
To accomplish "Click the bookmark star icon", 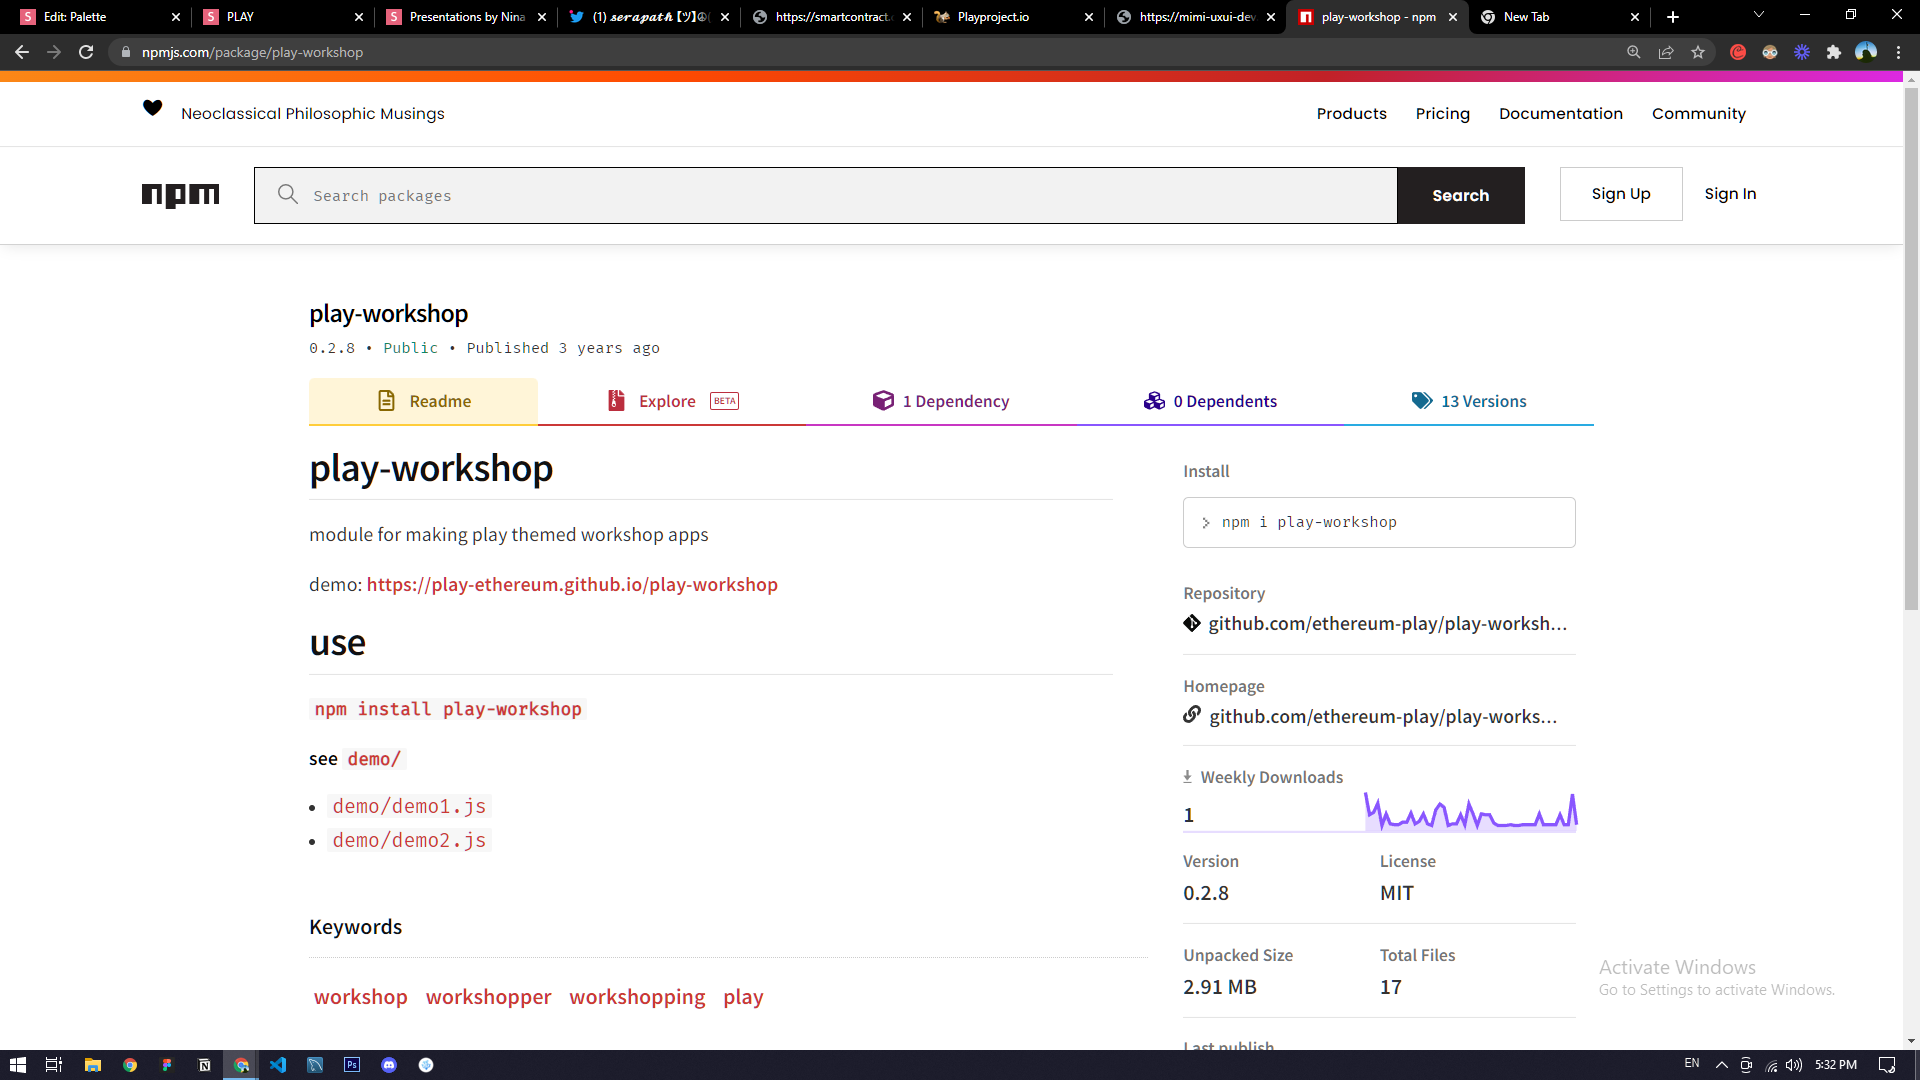I will point(1698,52).
